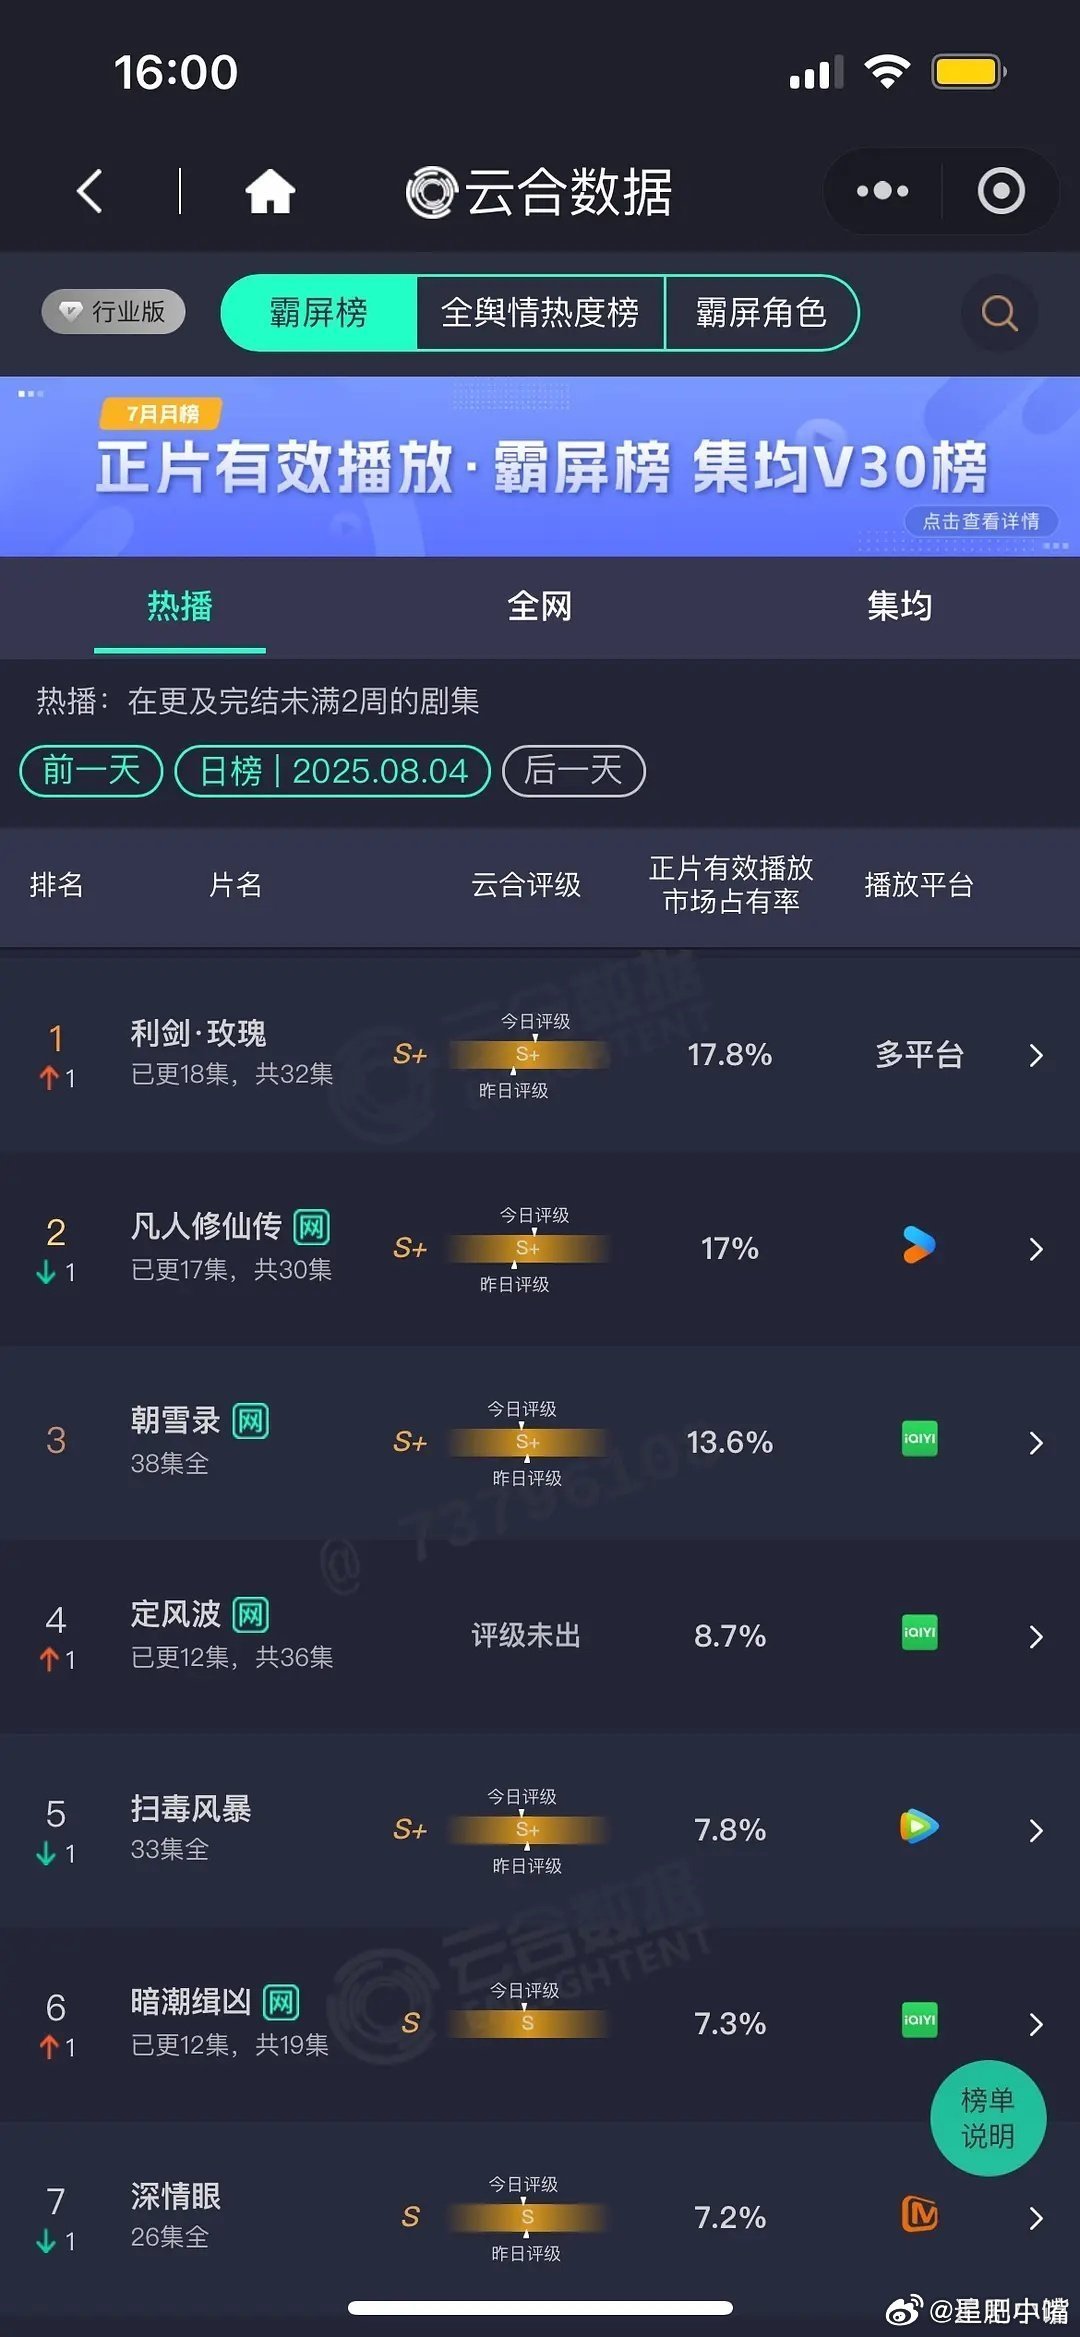Switch to the 全网 tab
The width and height of the screenshot is (1080, 2337).
click(540, 606)
